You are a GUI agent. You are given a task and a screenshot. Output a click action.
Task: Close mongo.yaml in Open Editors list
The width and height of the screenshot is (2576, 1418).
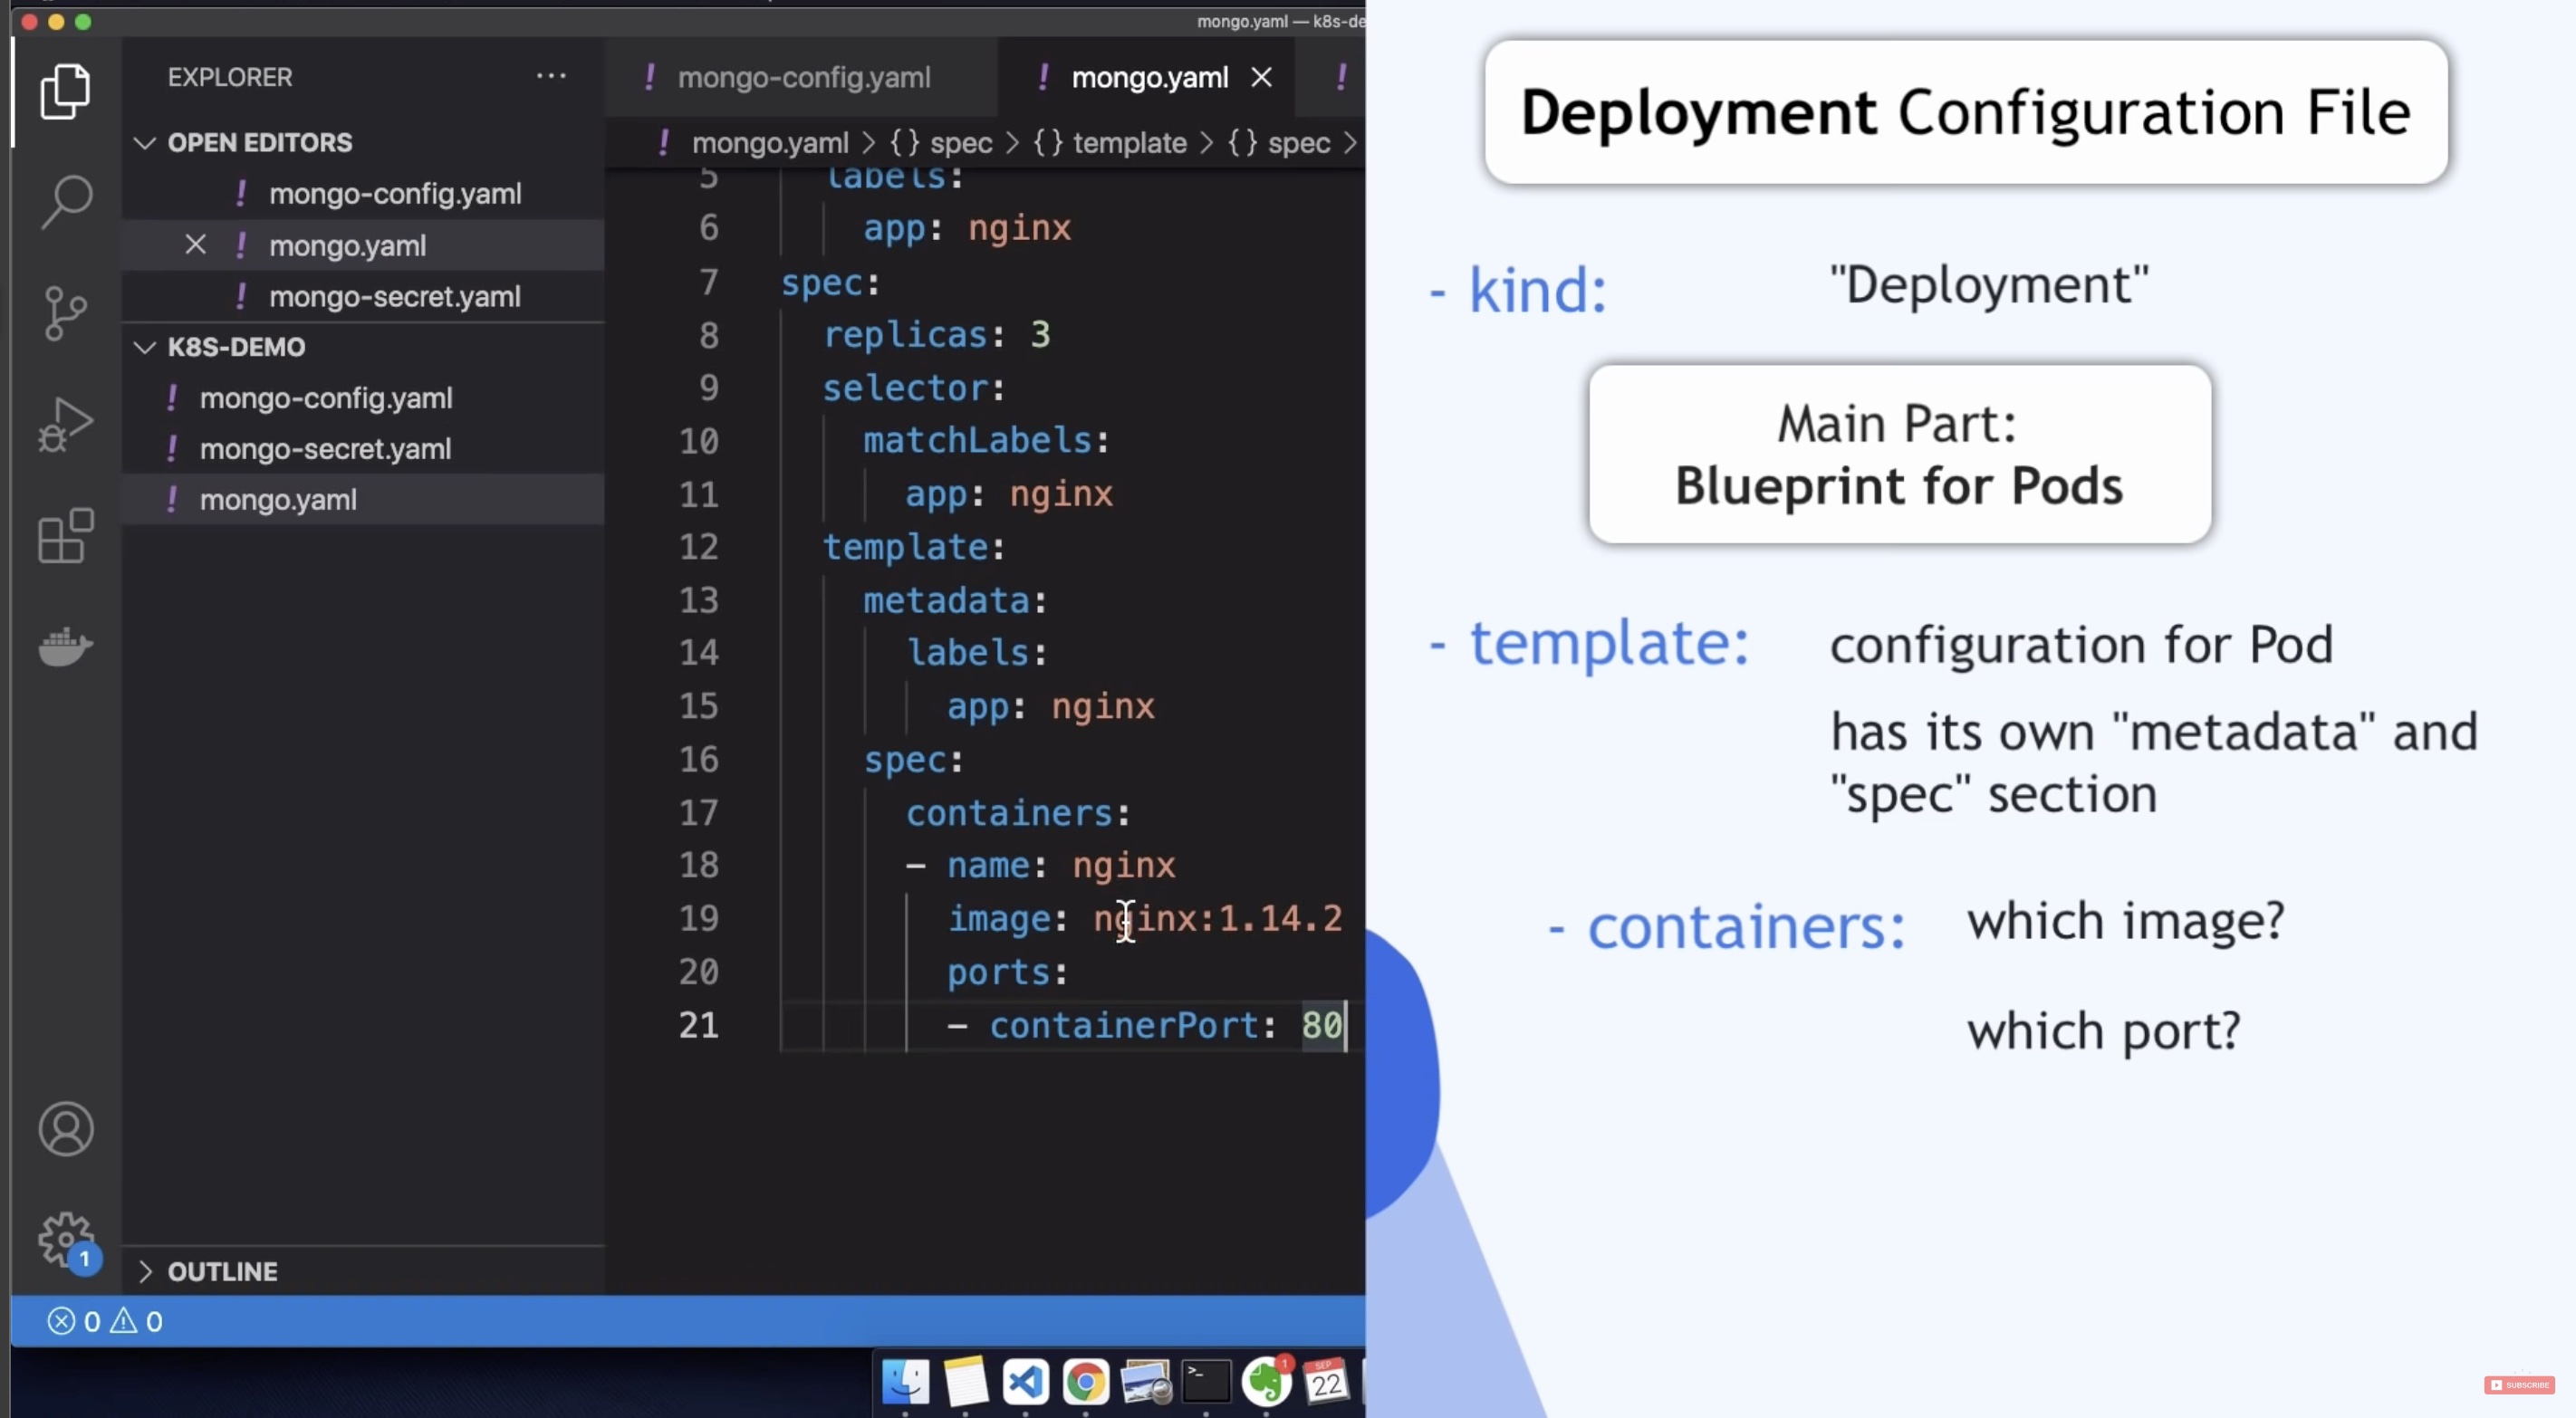195,245
